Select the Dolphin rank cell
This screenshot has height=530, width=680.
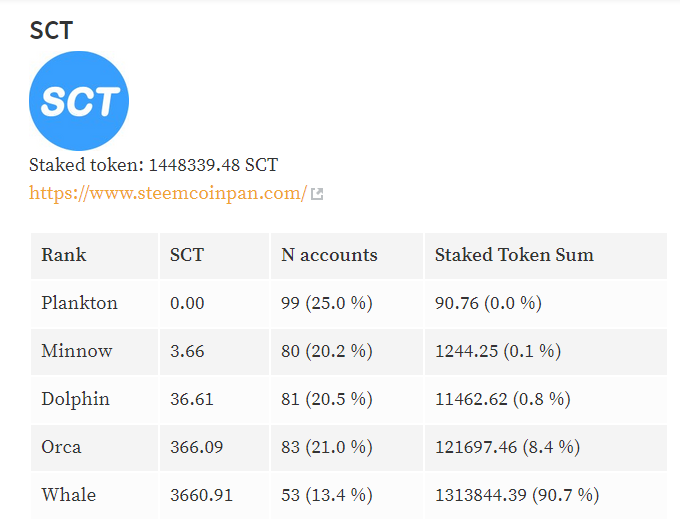tap(94, 400)
